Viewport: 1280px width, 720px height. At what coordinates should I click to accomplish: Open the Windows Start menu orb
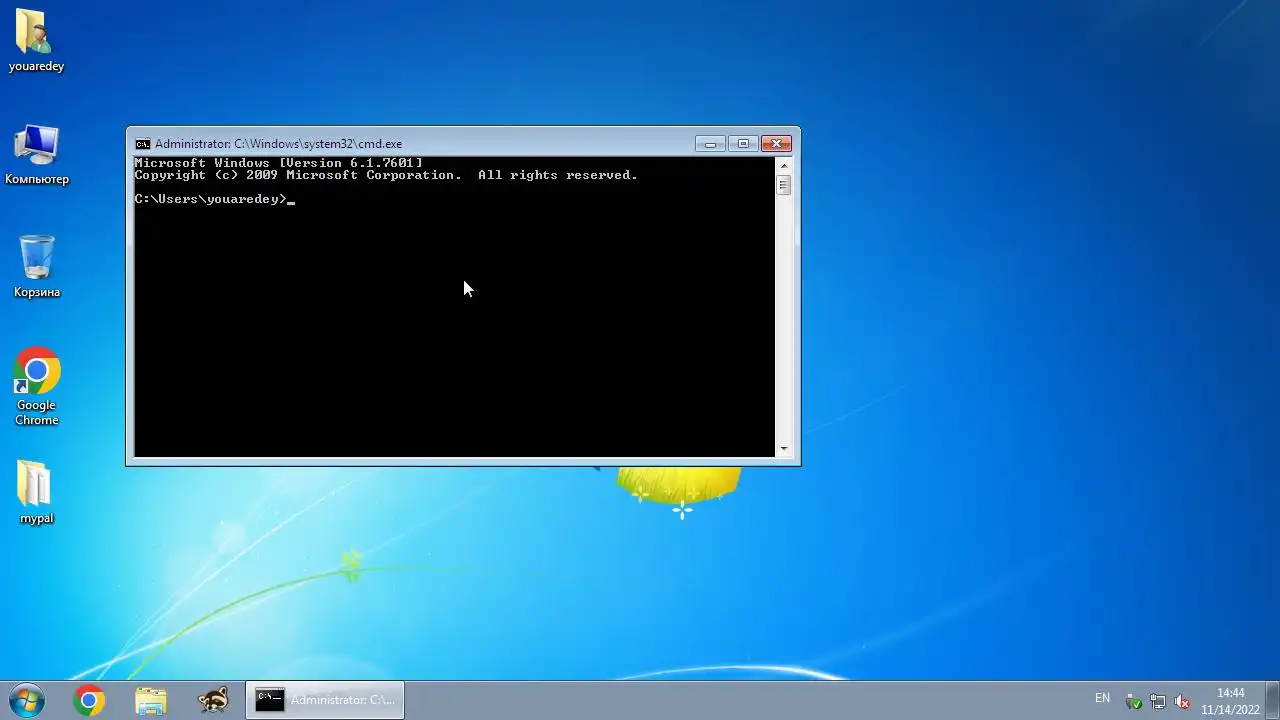click(x=26, y=700)
